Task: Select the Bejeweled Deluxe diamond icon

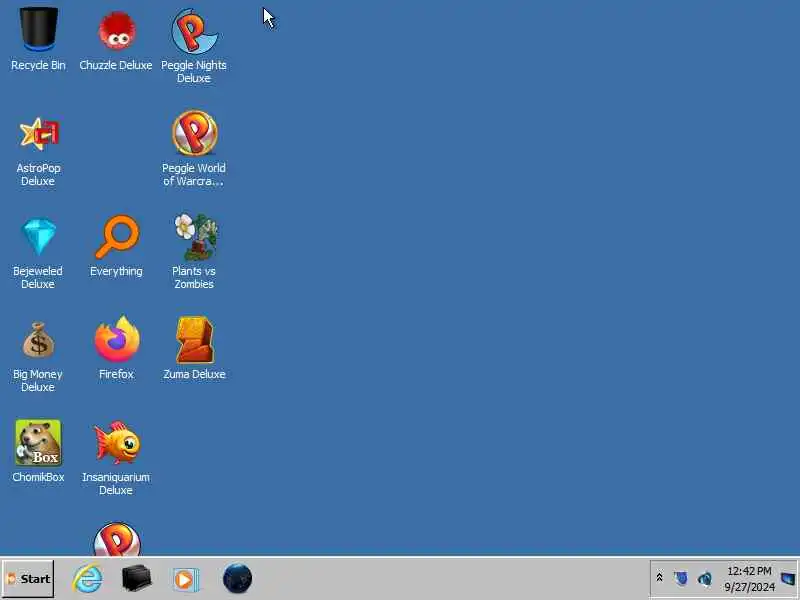Action: 39,236
